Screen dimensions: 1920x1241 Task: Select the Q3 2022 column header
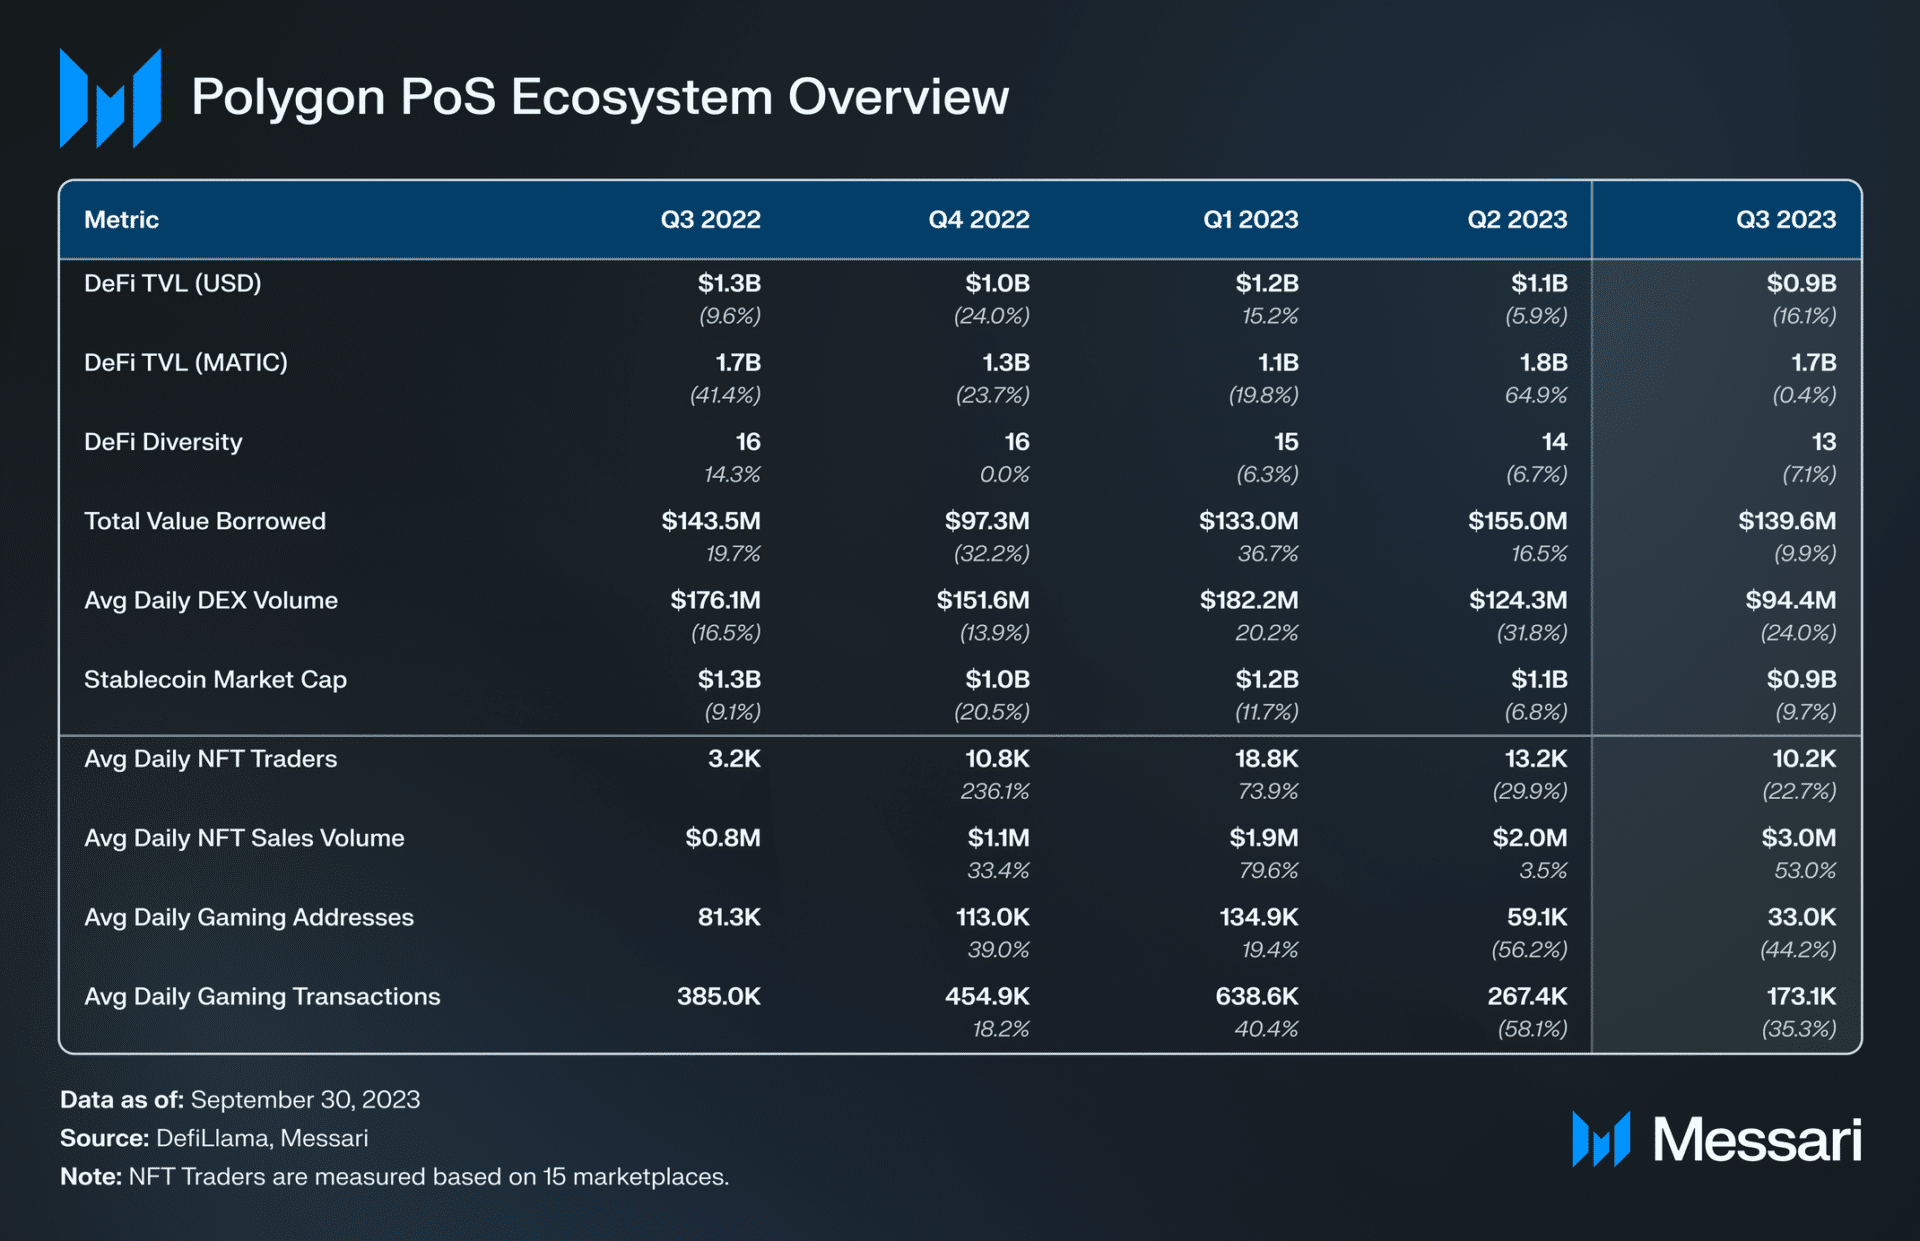(x=710, y=220)
